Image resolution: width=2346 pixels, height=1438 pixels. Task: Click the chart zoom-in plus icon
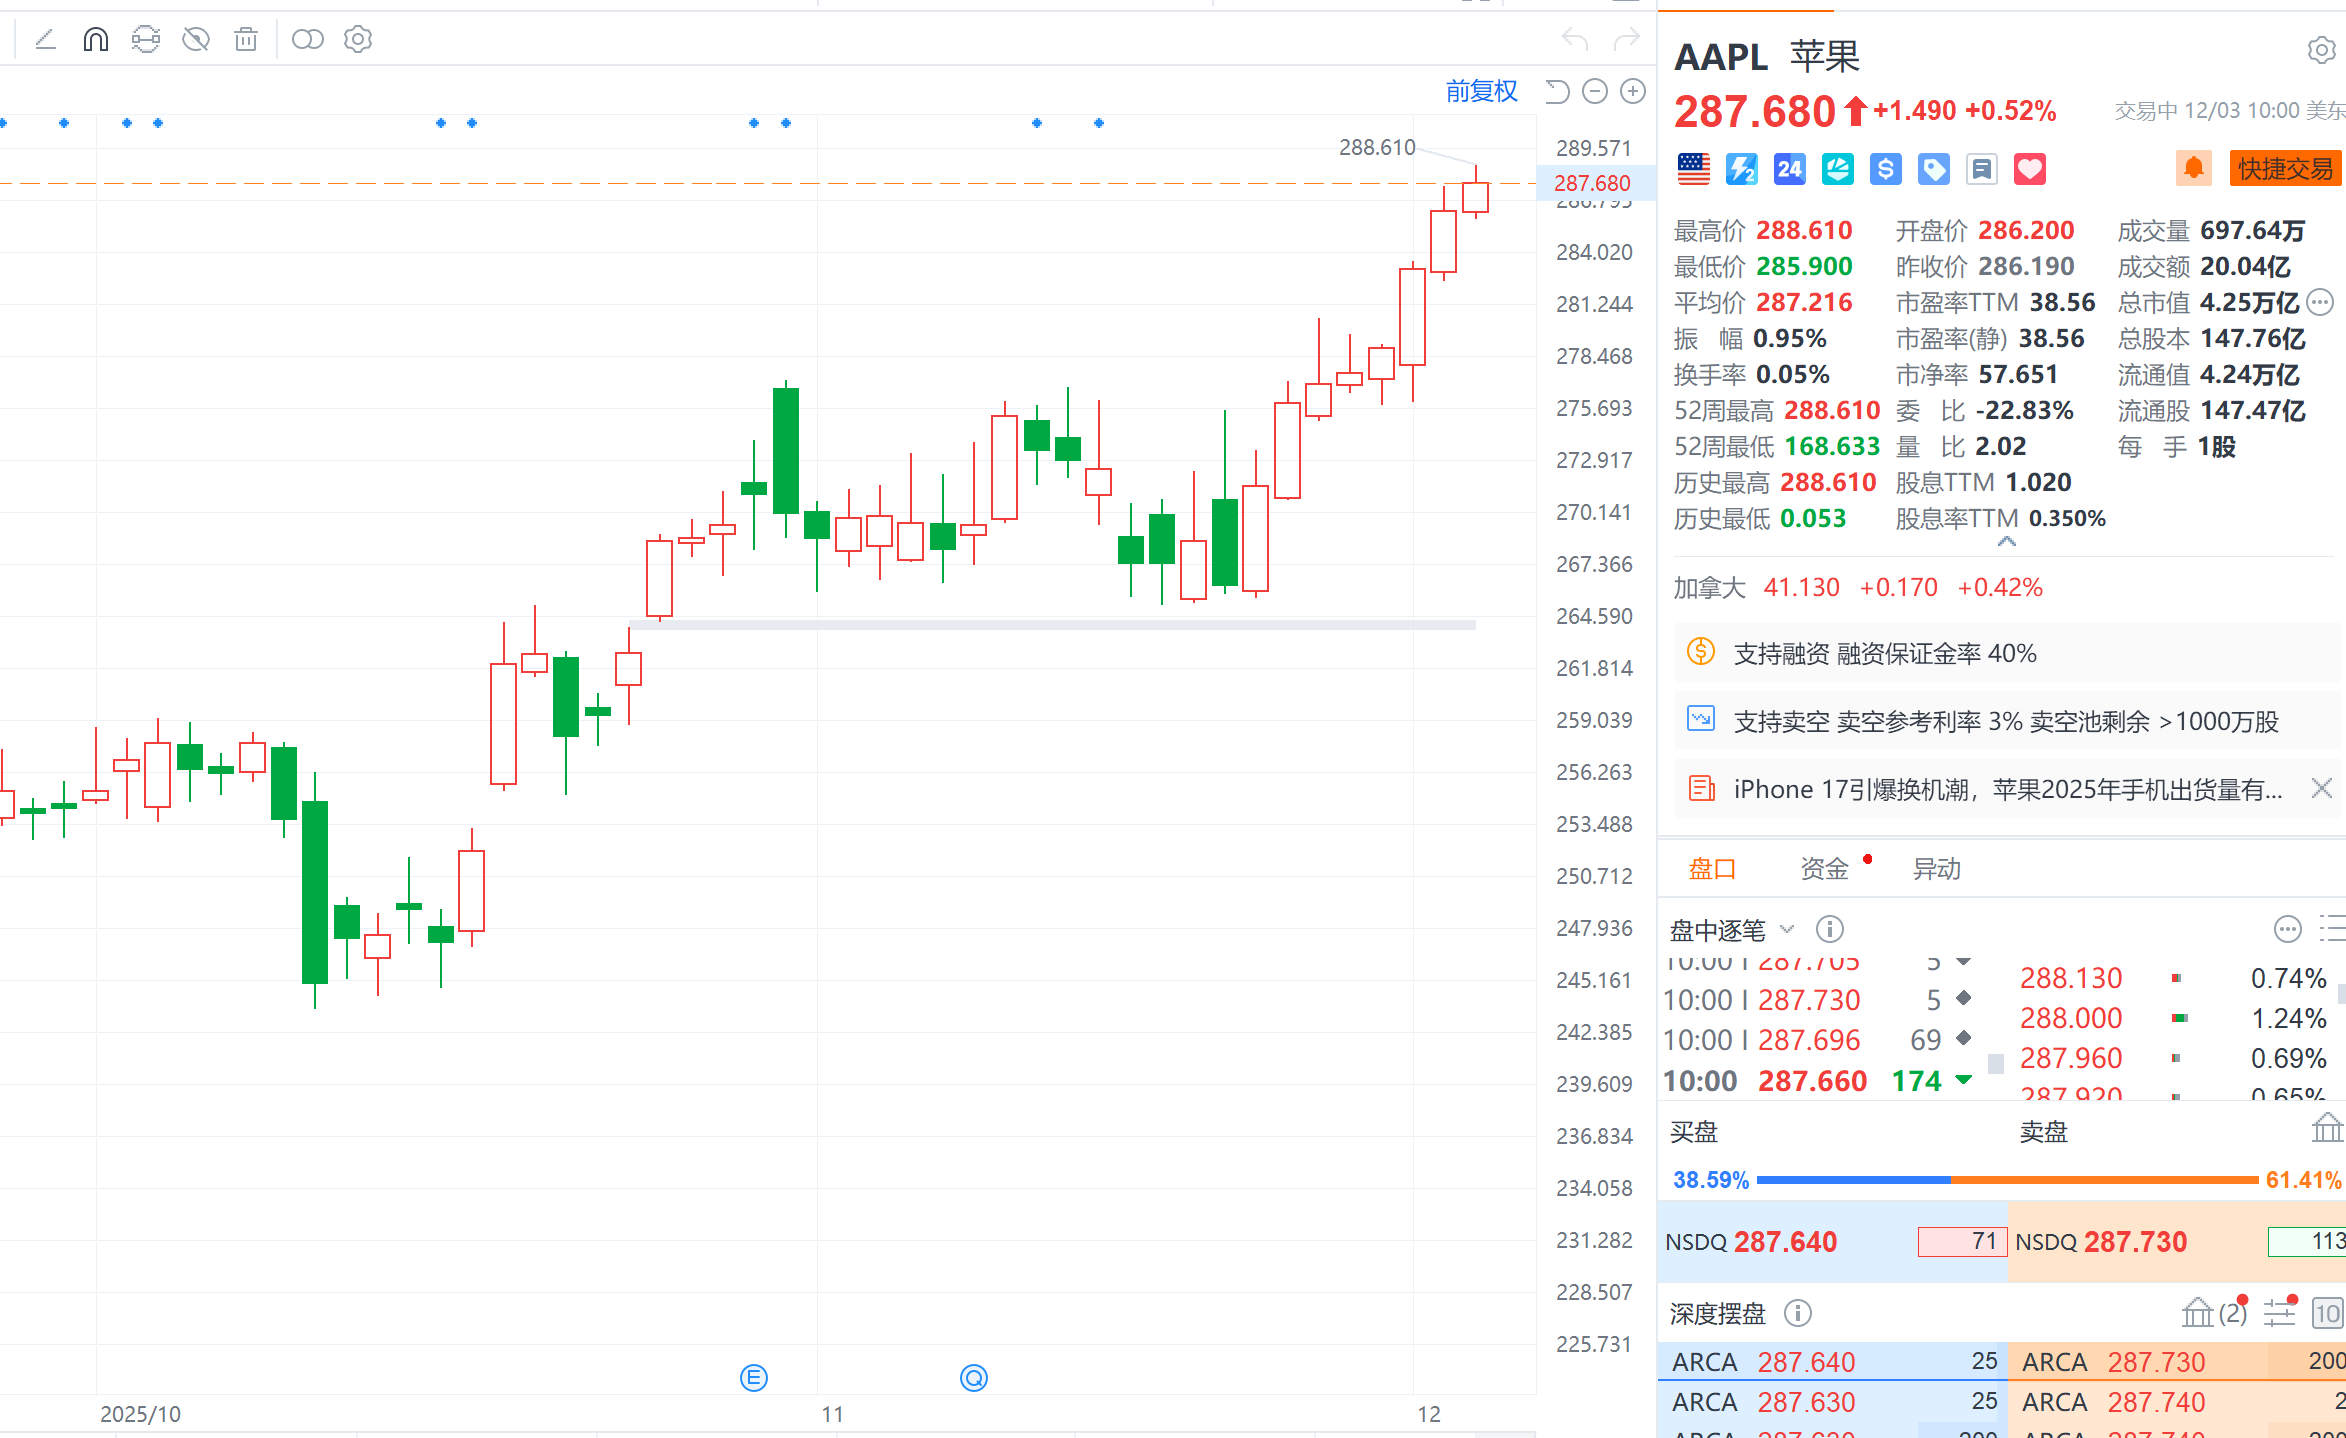click(x=1633, y=92)
